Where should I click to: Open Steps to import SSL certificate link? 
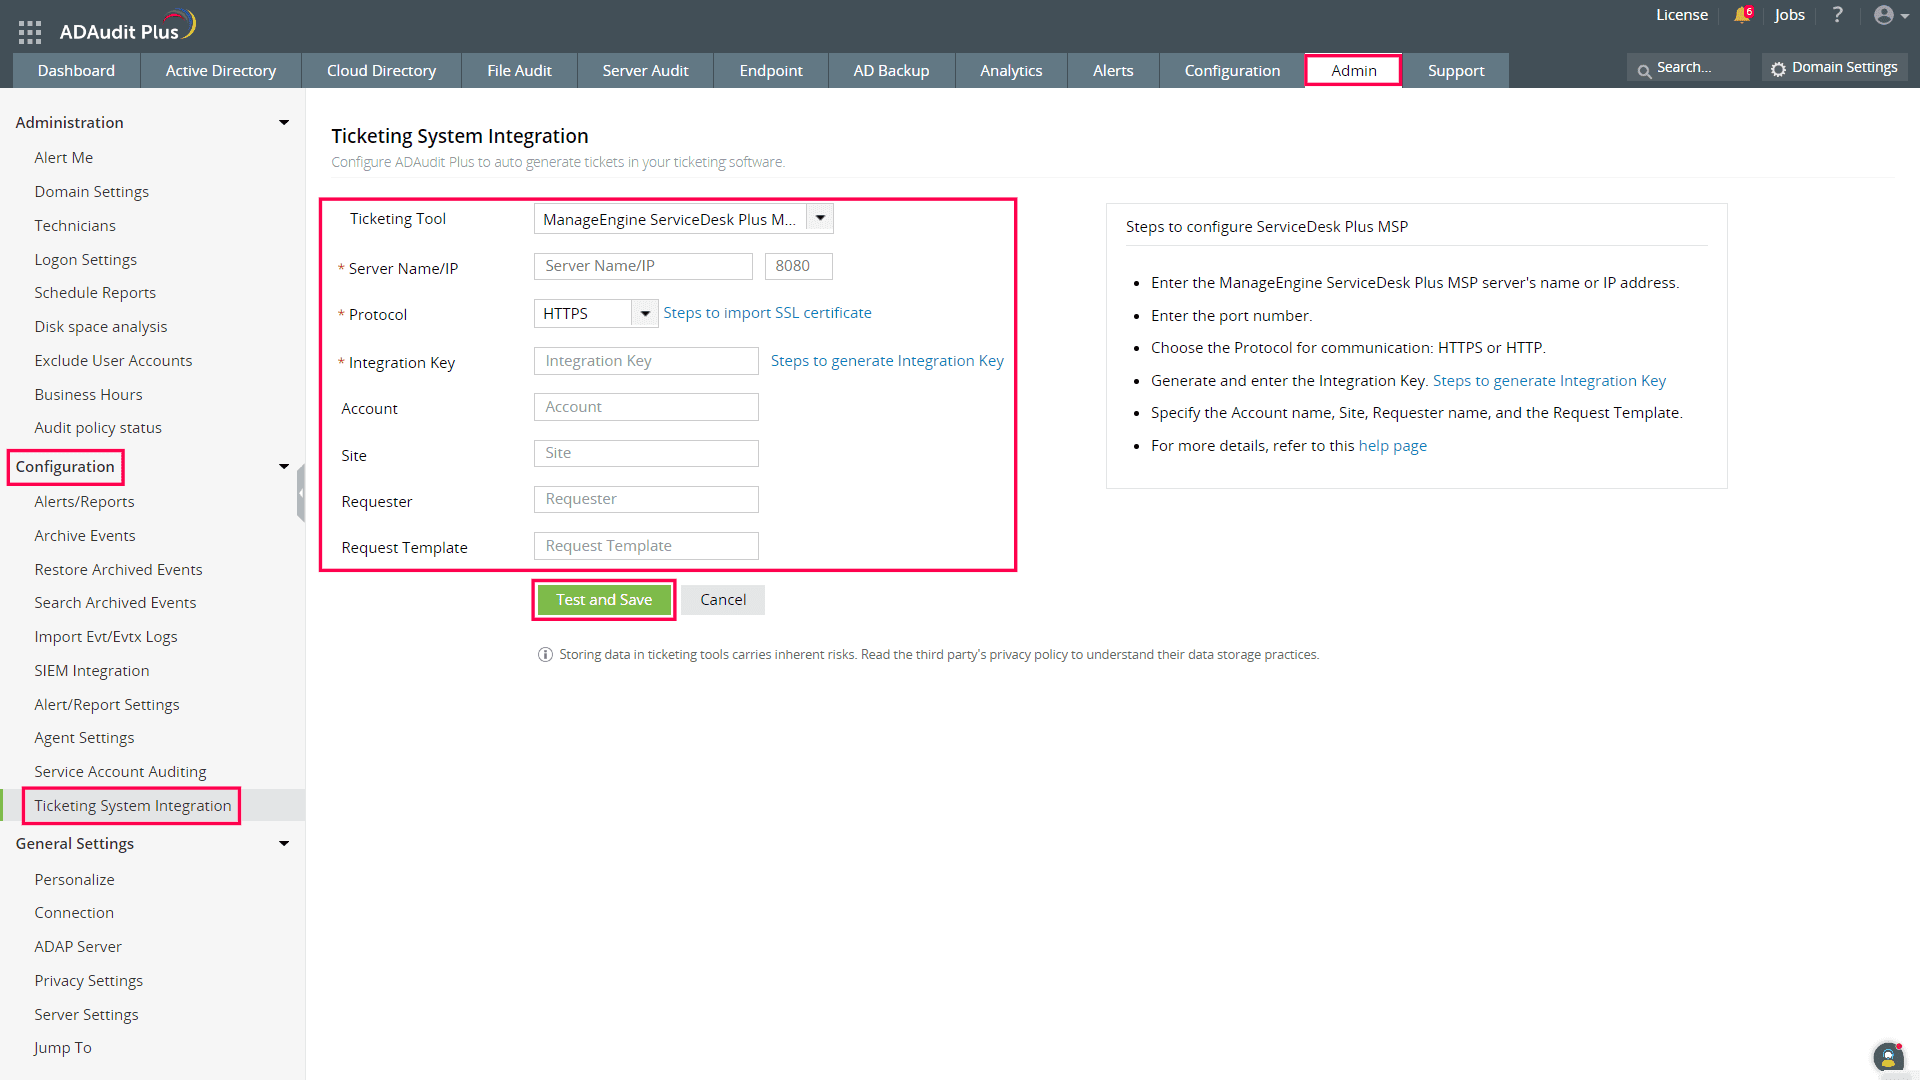coord(767,313)
